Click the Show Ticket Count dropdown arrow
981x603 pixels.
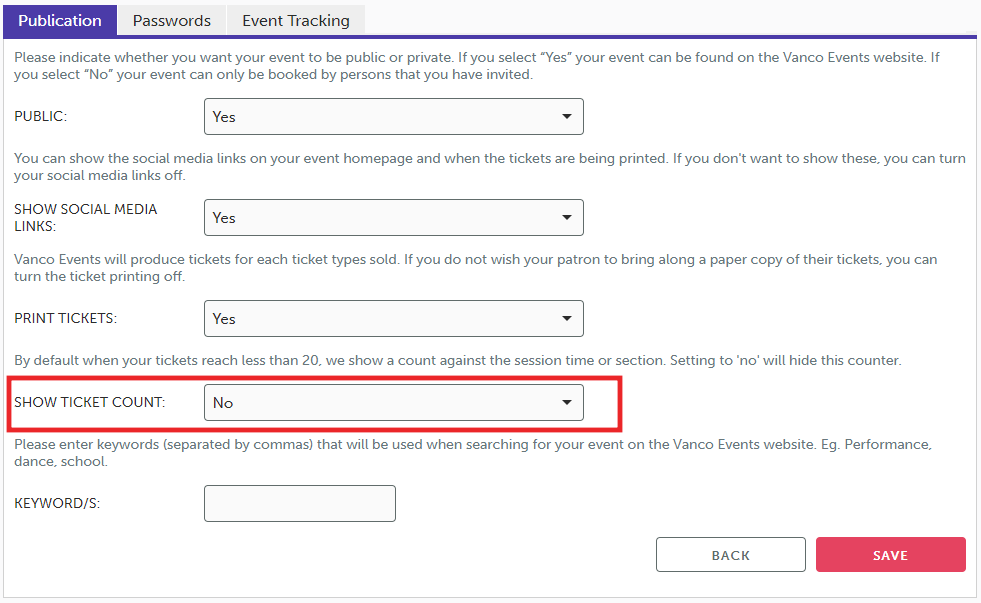[x=567, y=403]
